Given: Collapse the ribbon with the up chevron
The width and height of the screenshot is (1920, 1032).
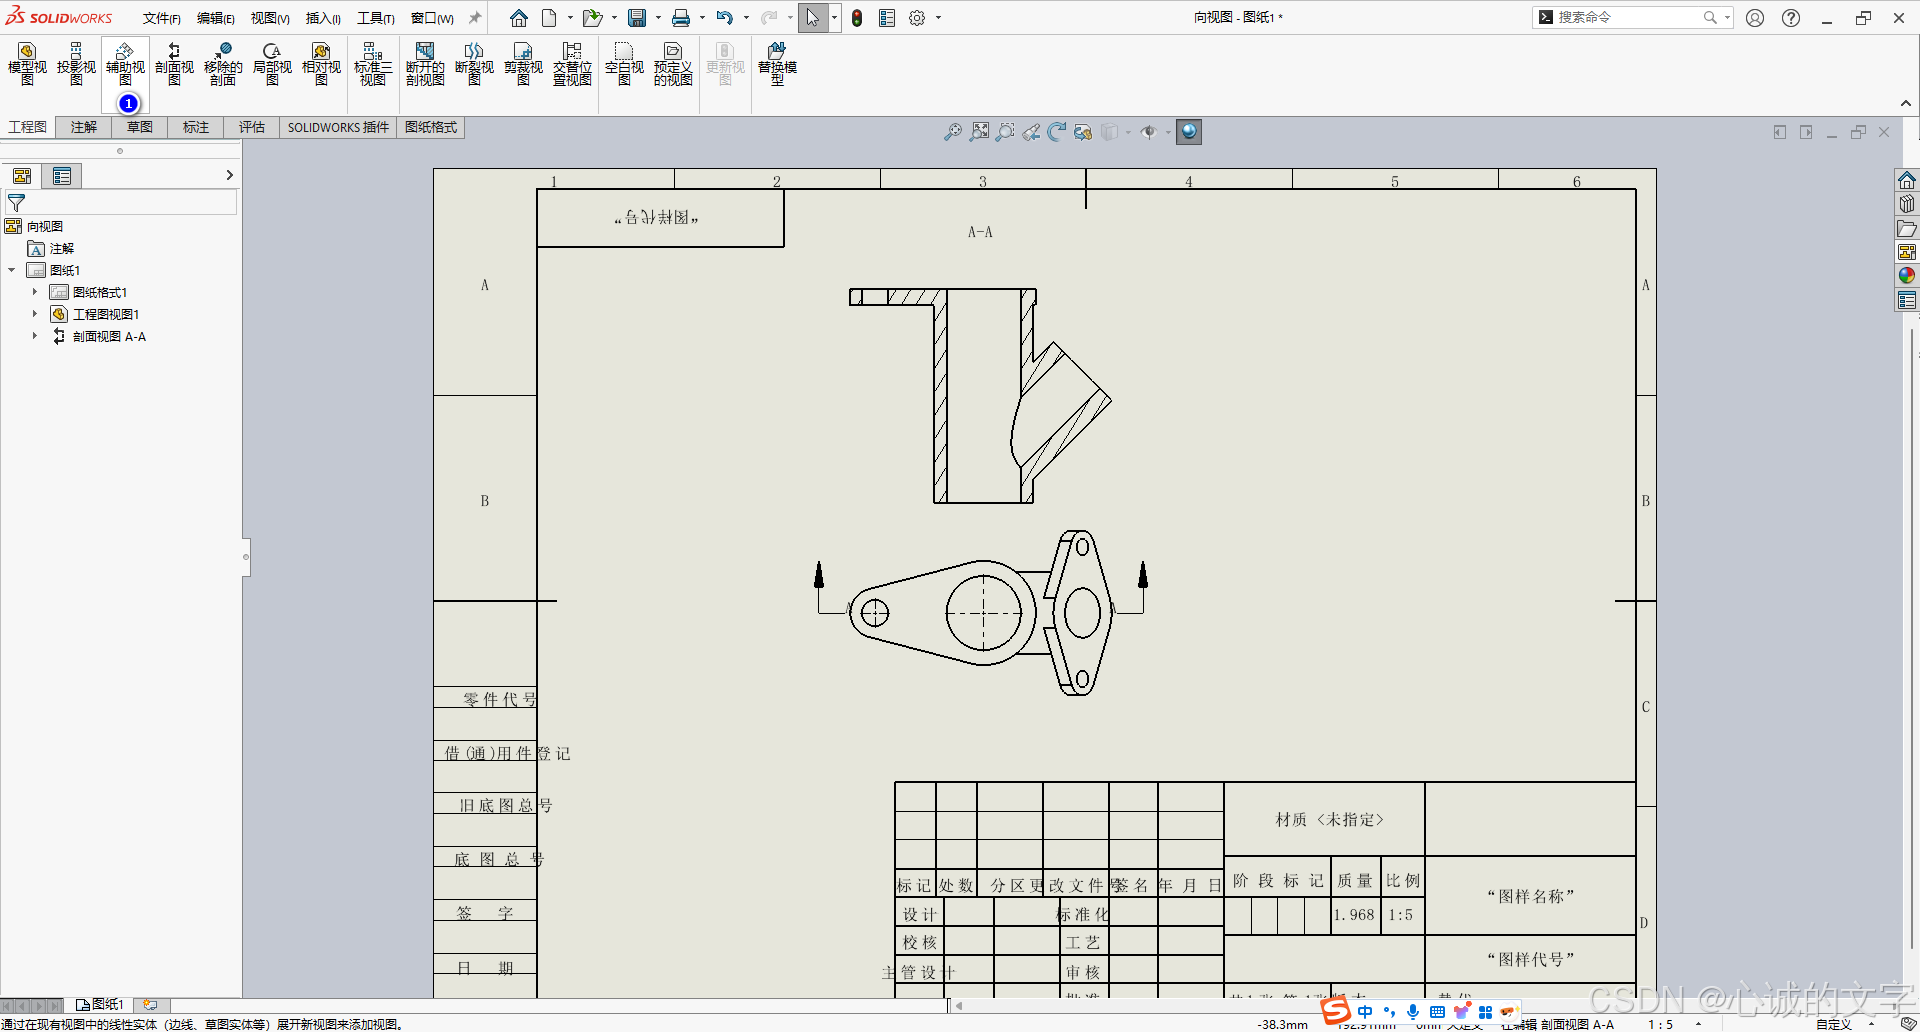Looking at the screenshot, I should tap(1906, 103).
